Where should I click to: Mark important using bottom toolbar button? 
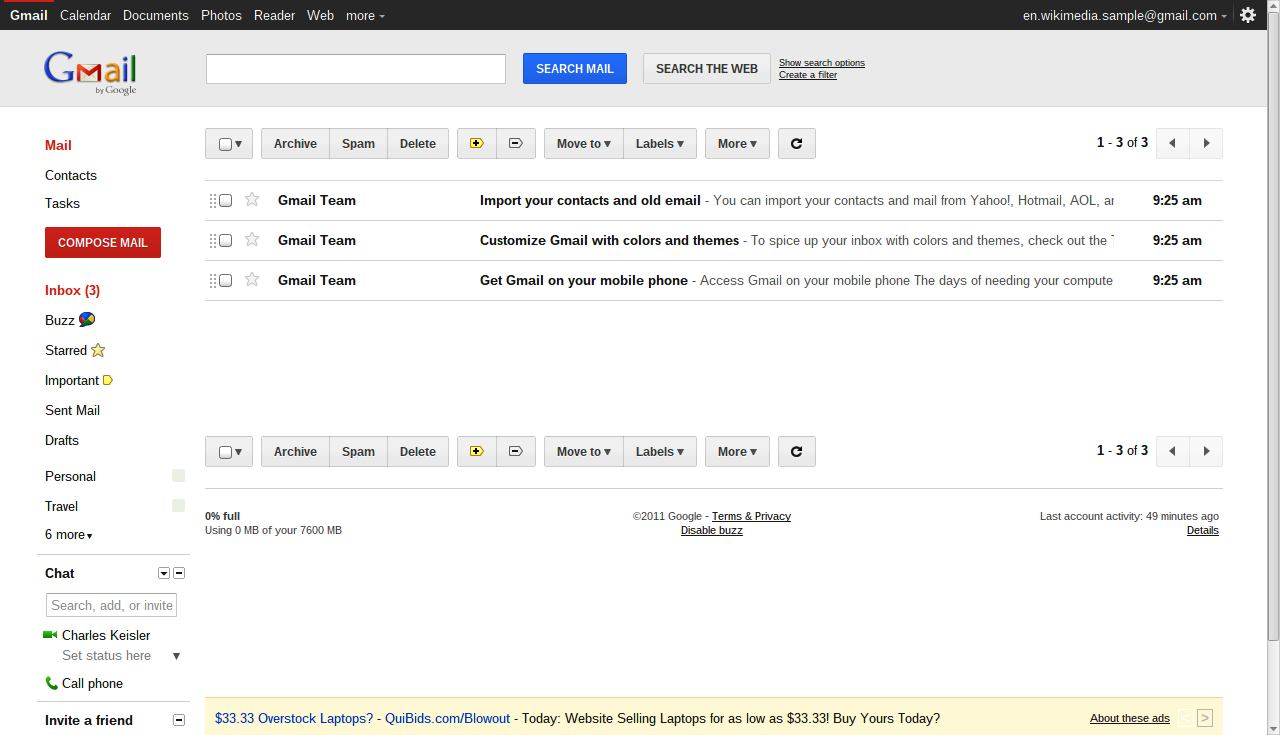(x=477, y=452)
